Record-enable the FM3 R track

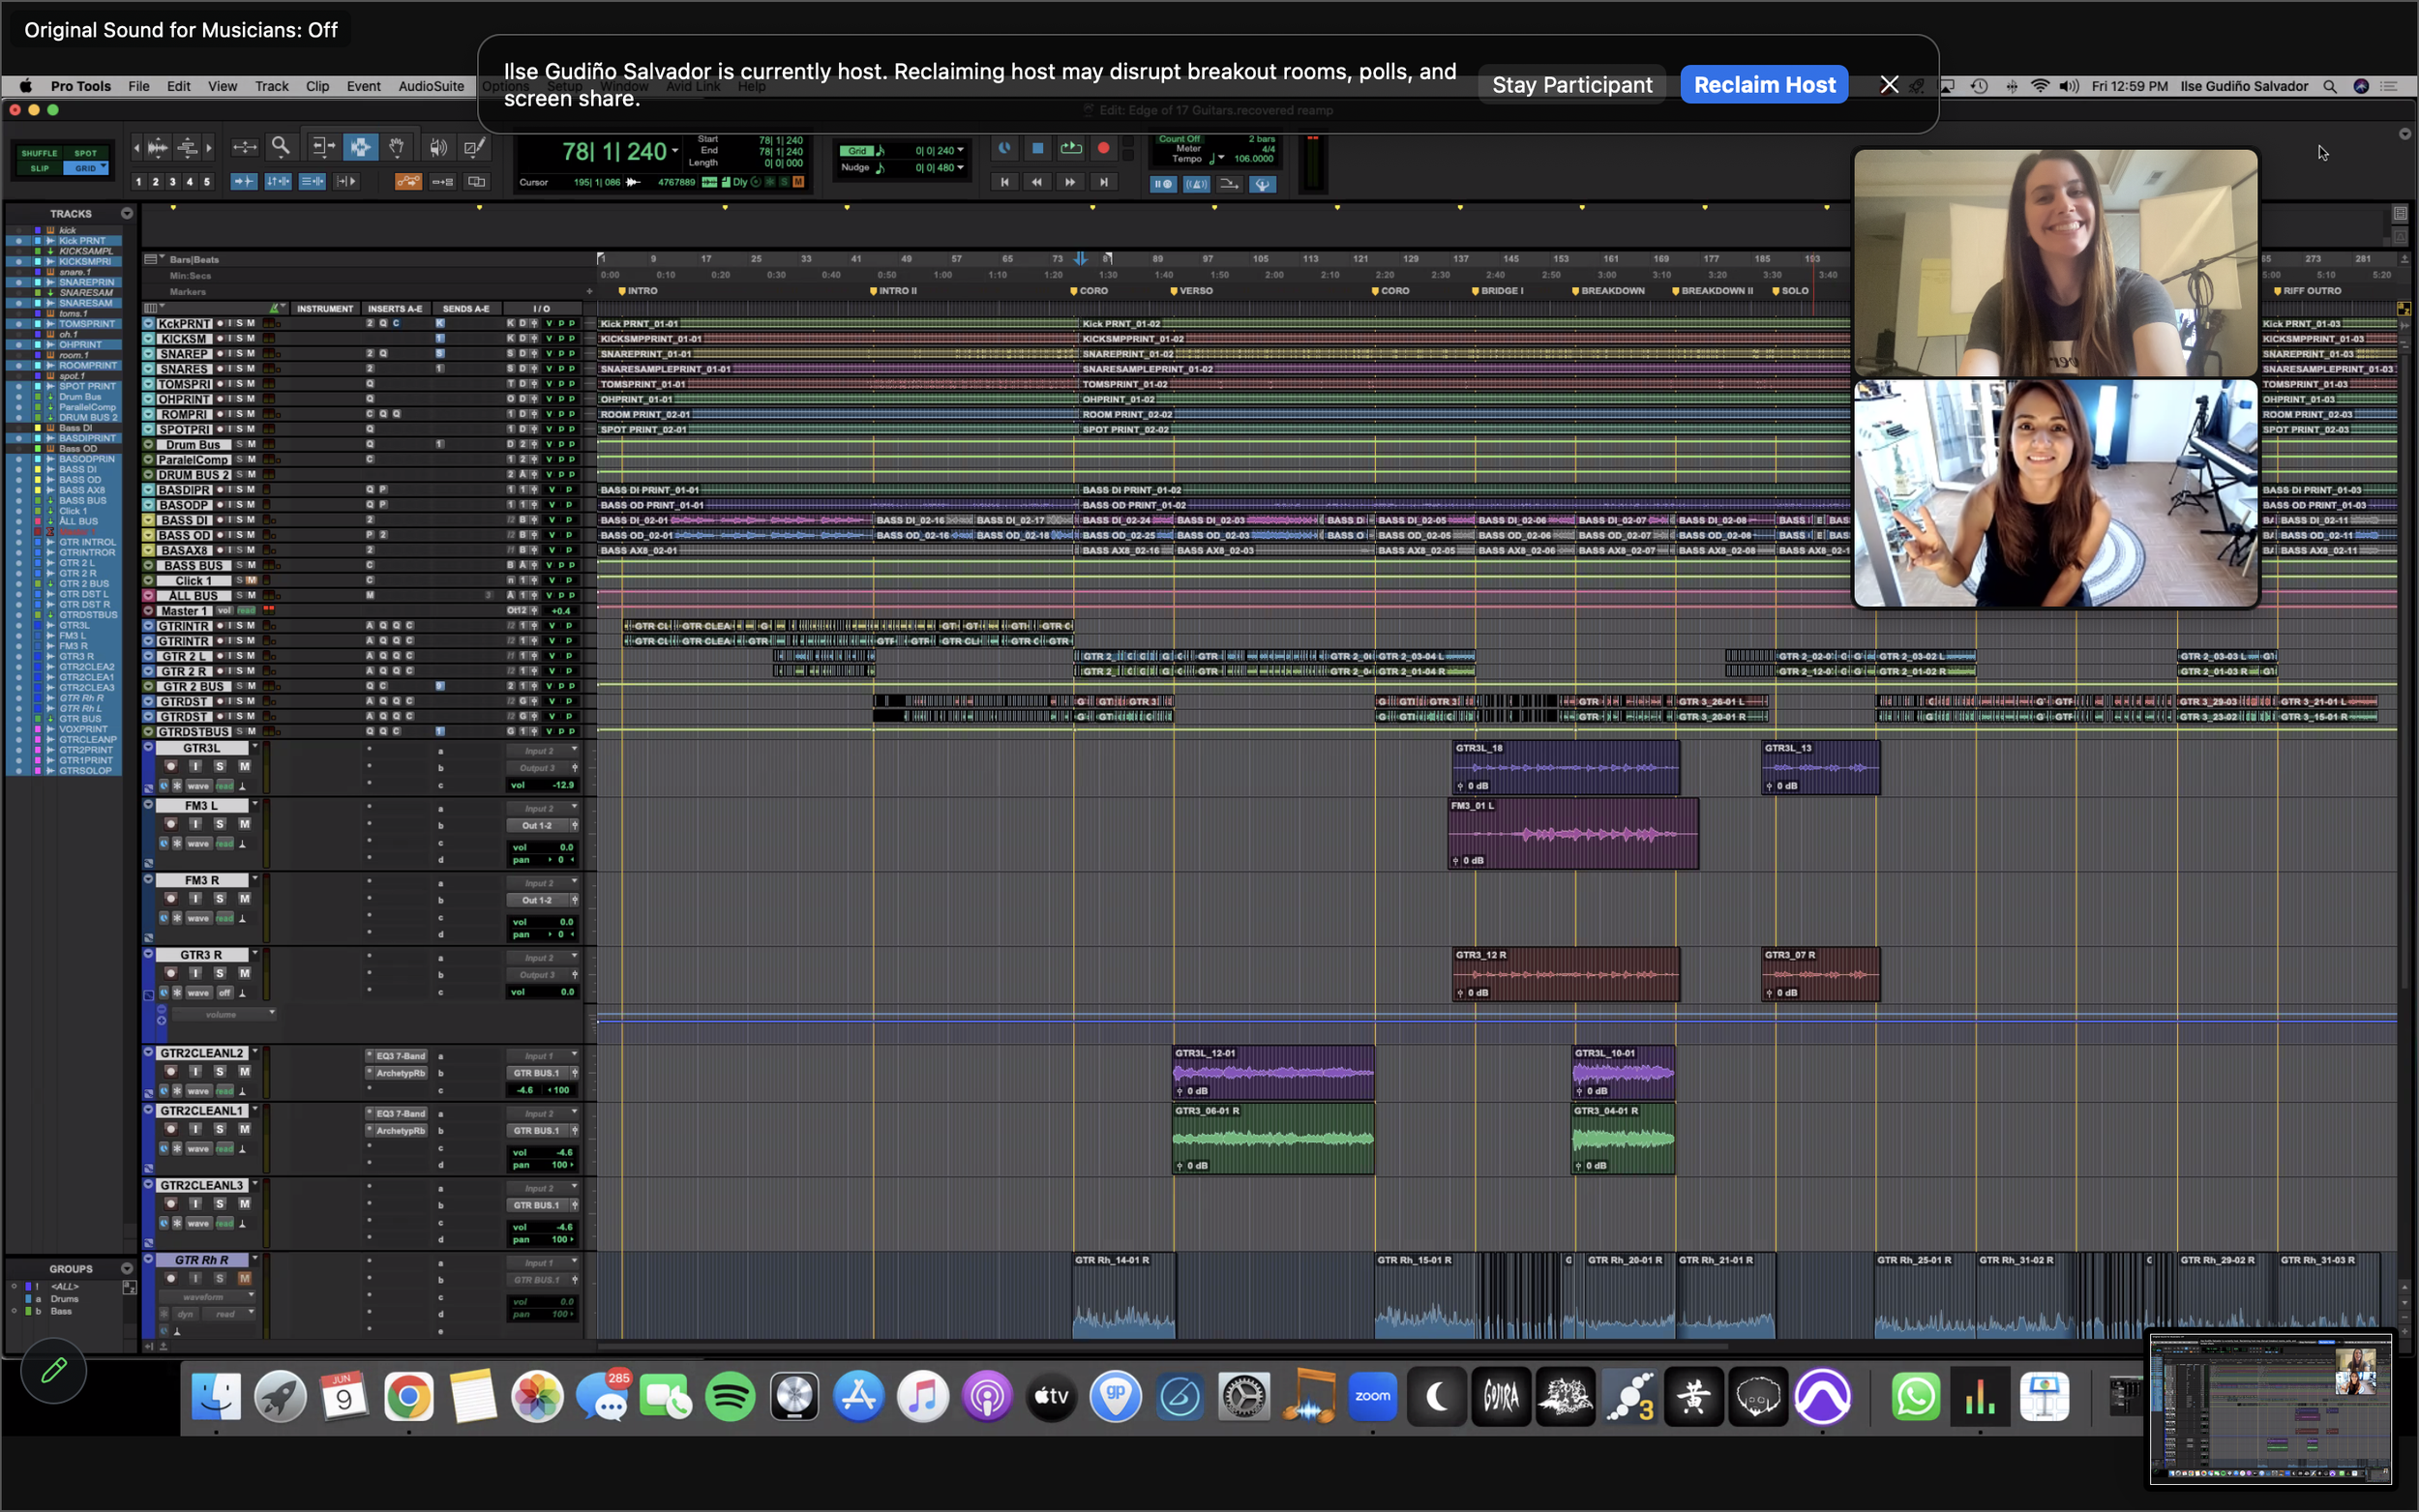(171, 898)
